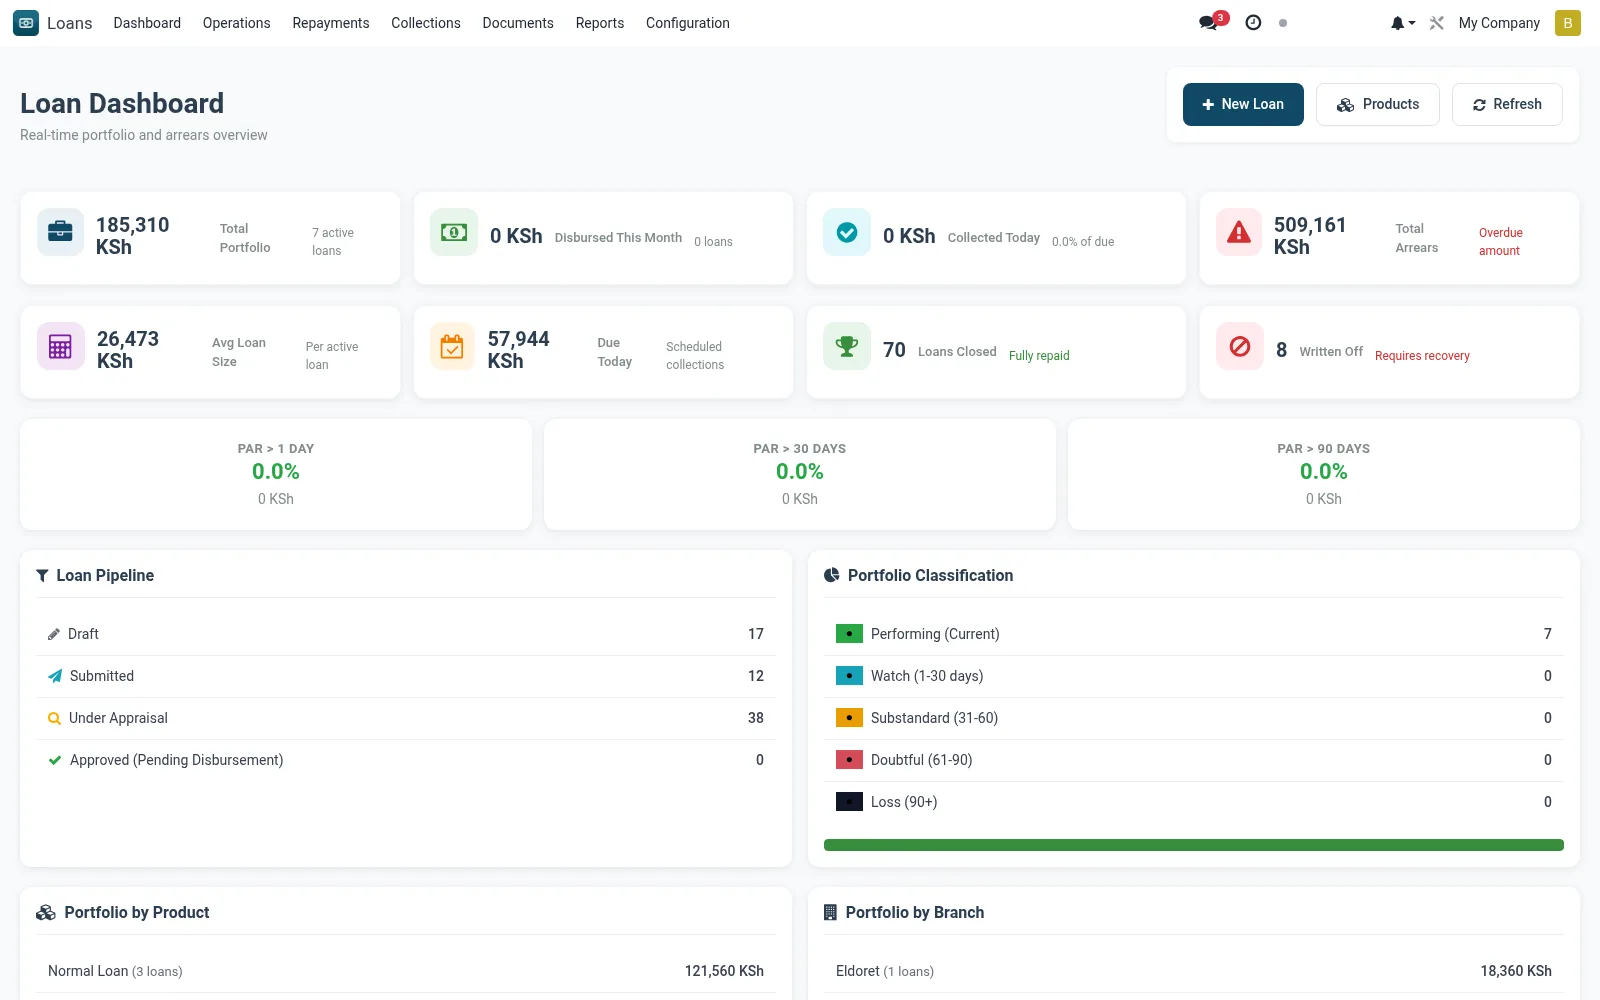Image resolution: width=1600 pixels, height=1000 pixels.
Task: Open the PAR > 30 DAYS card
Action: 800,474
